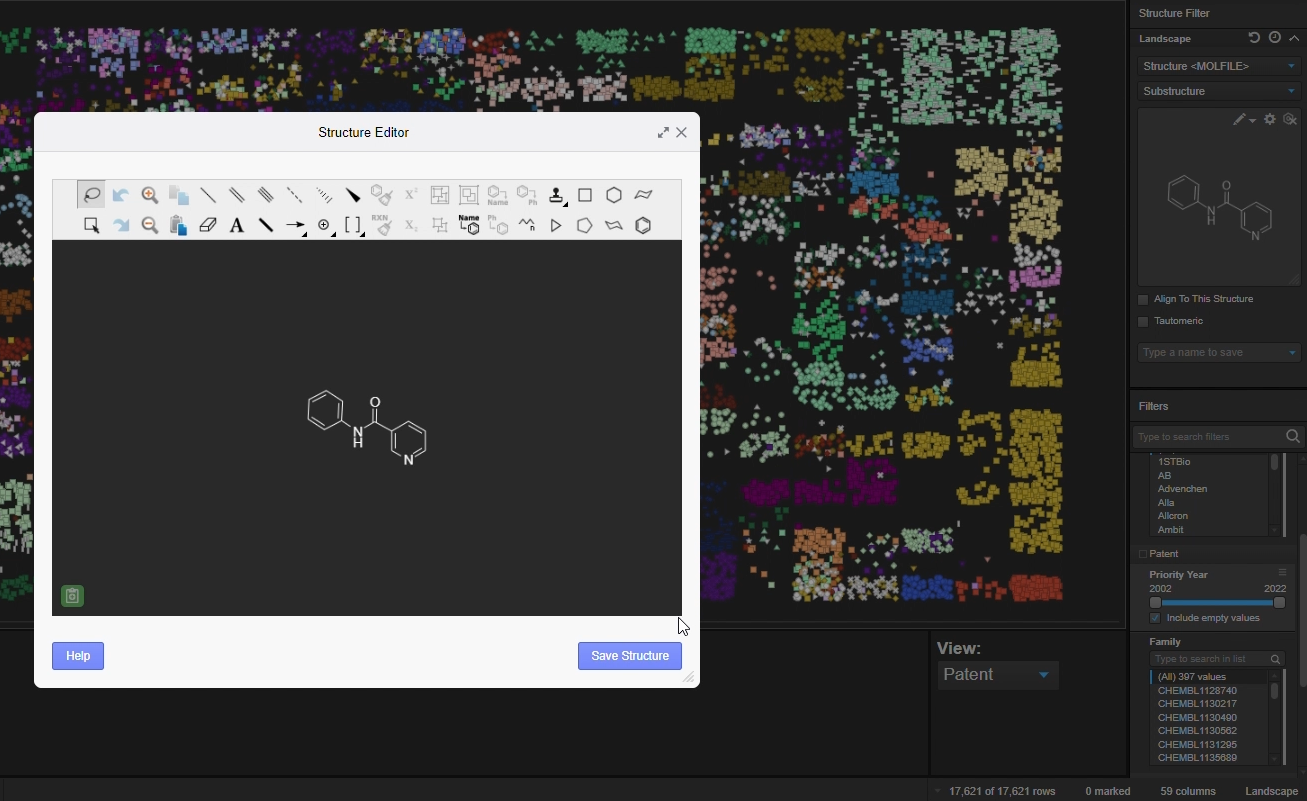
Task: Select the single bond tool
Action: click(208, 195)
